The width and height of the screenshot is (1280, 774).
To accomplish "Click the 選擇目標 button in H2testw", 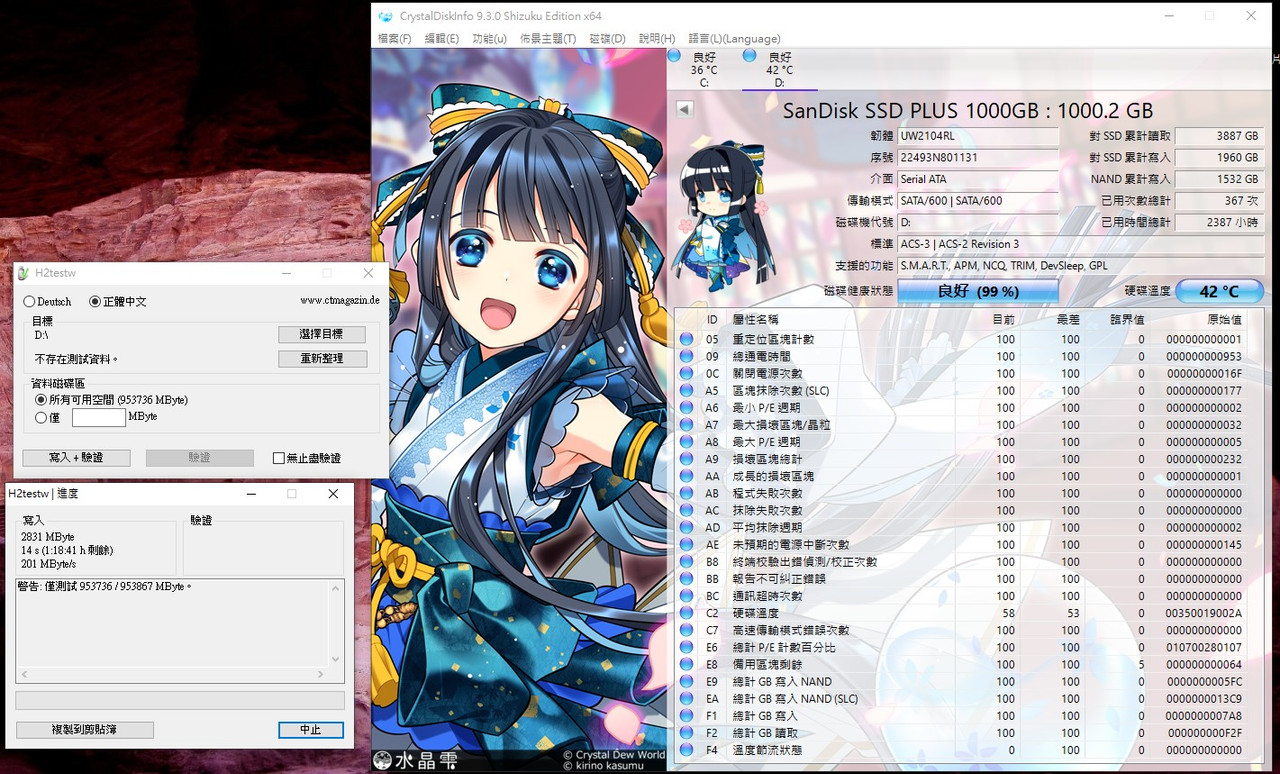I will [x=322, y=334].
